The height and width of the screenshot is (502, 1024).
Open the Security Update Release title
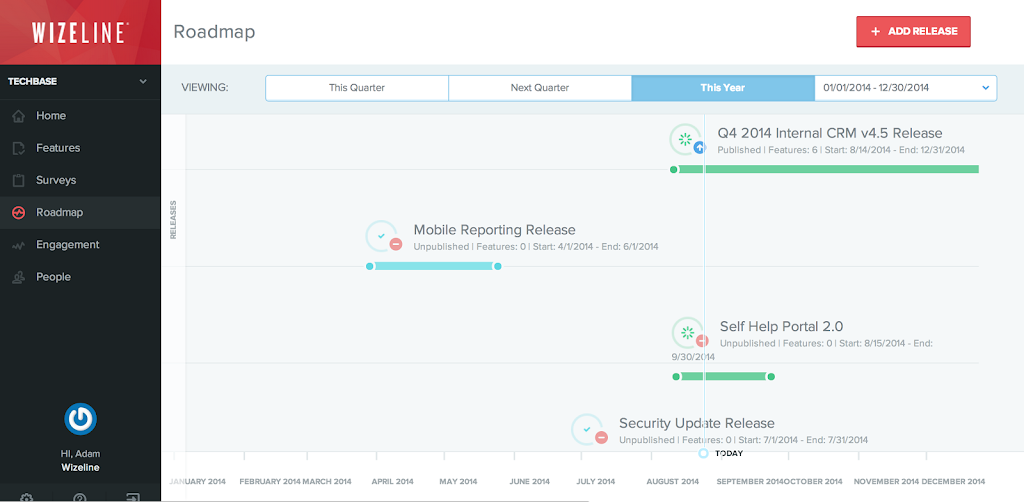(696, 423)
